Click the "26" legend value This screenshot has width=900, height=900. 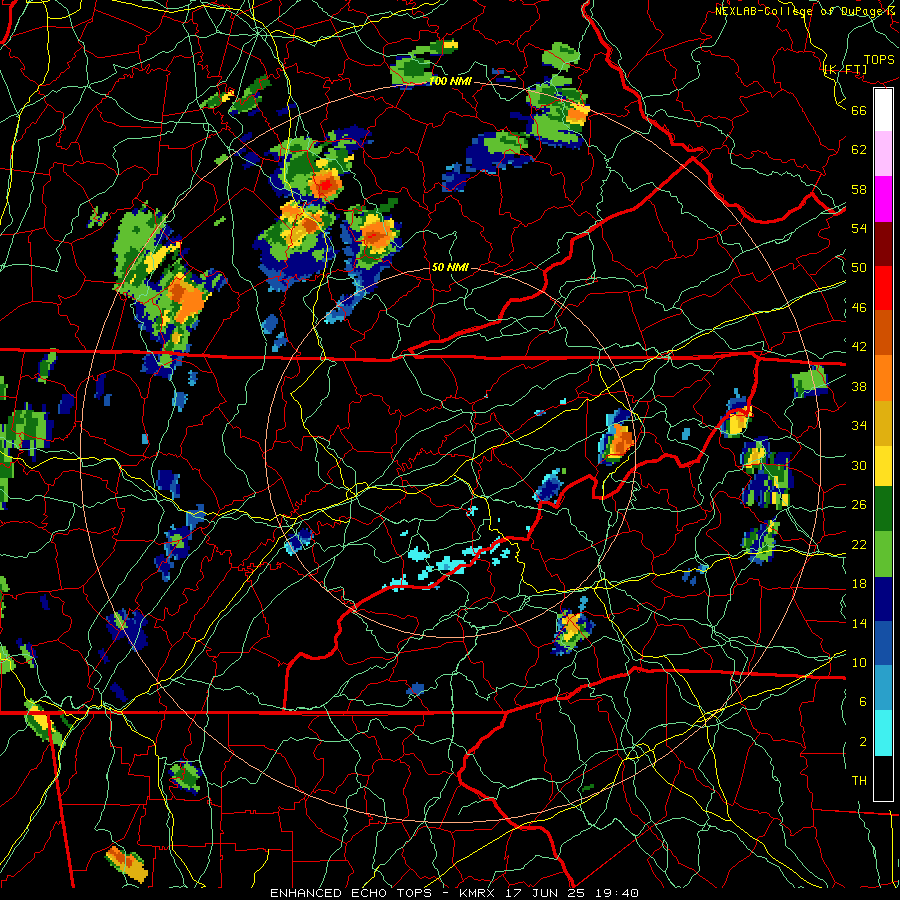859,505
